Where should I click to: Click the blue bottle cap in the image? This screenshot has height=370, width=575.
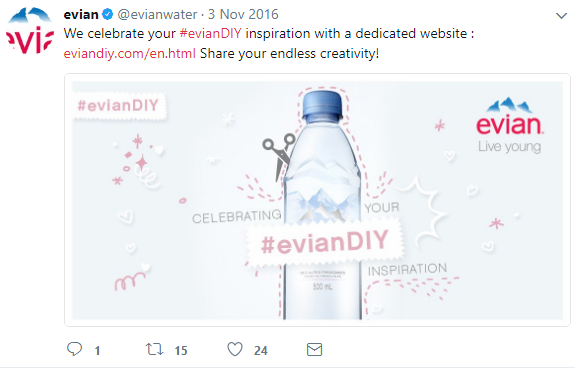[322, 105]
